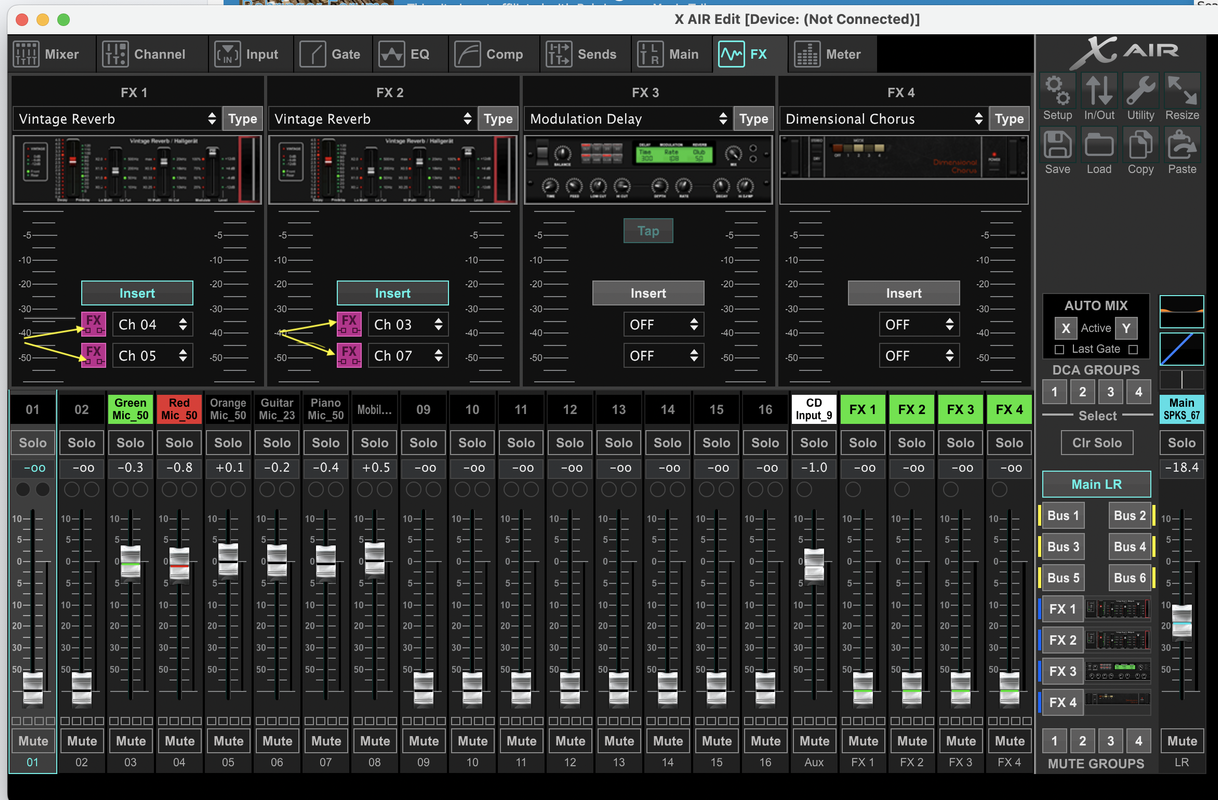Enable mute group 3
Screen dimensions: 1218x800
(x=1110, y=741)
